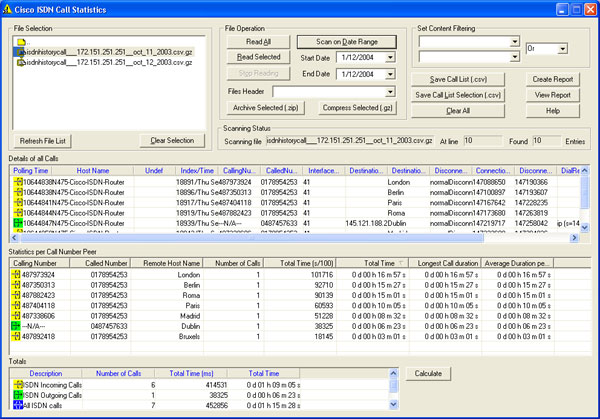Viewport: 600px width, 419px height.
Task: Click the green outgoing call icon for Dublin
Action: tap(16, 326)
